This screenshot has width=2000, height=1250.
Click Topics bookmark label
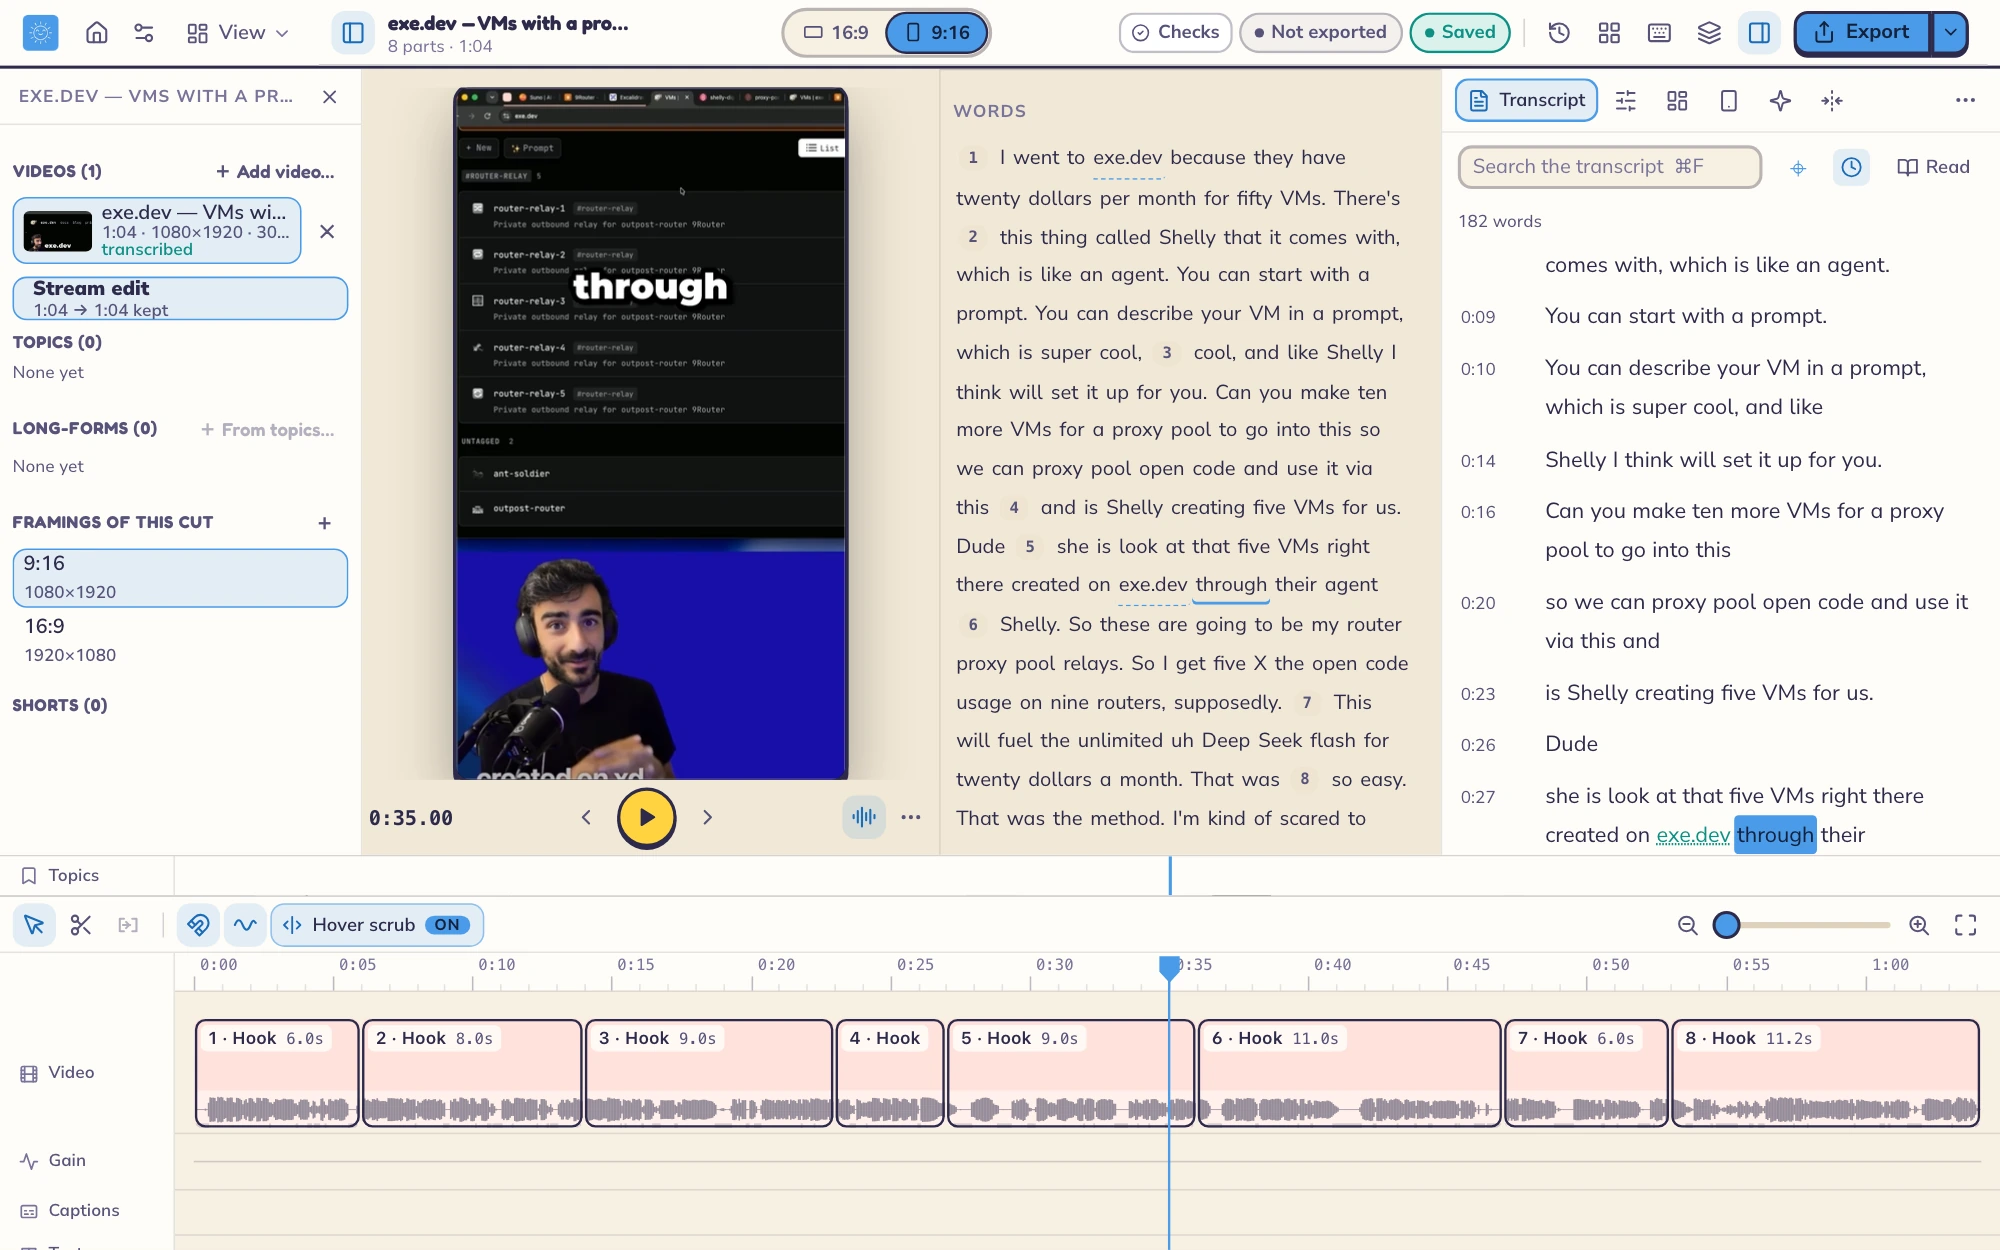tap(60, 876)
